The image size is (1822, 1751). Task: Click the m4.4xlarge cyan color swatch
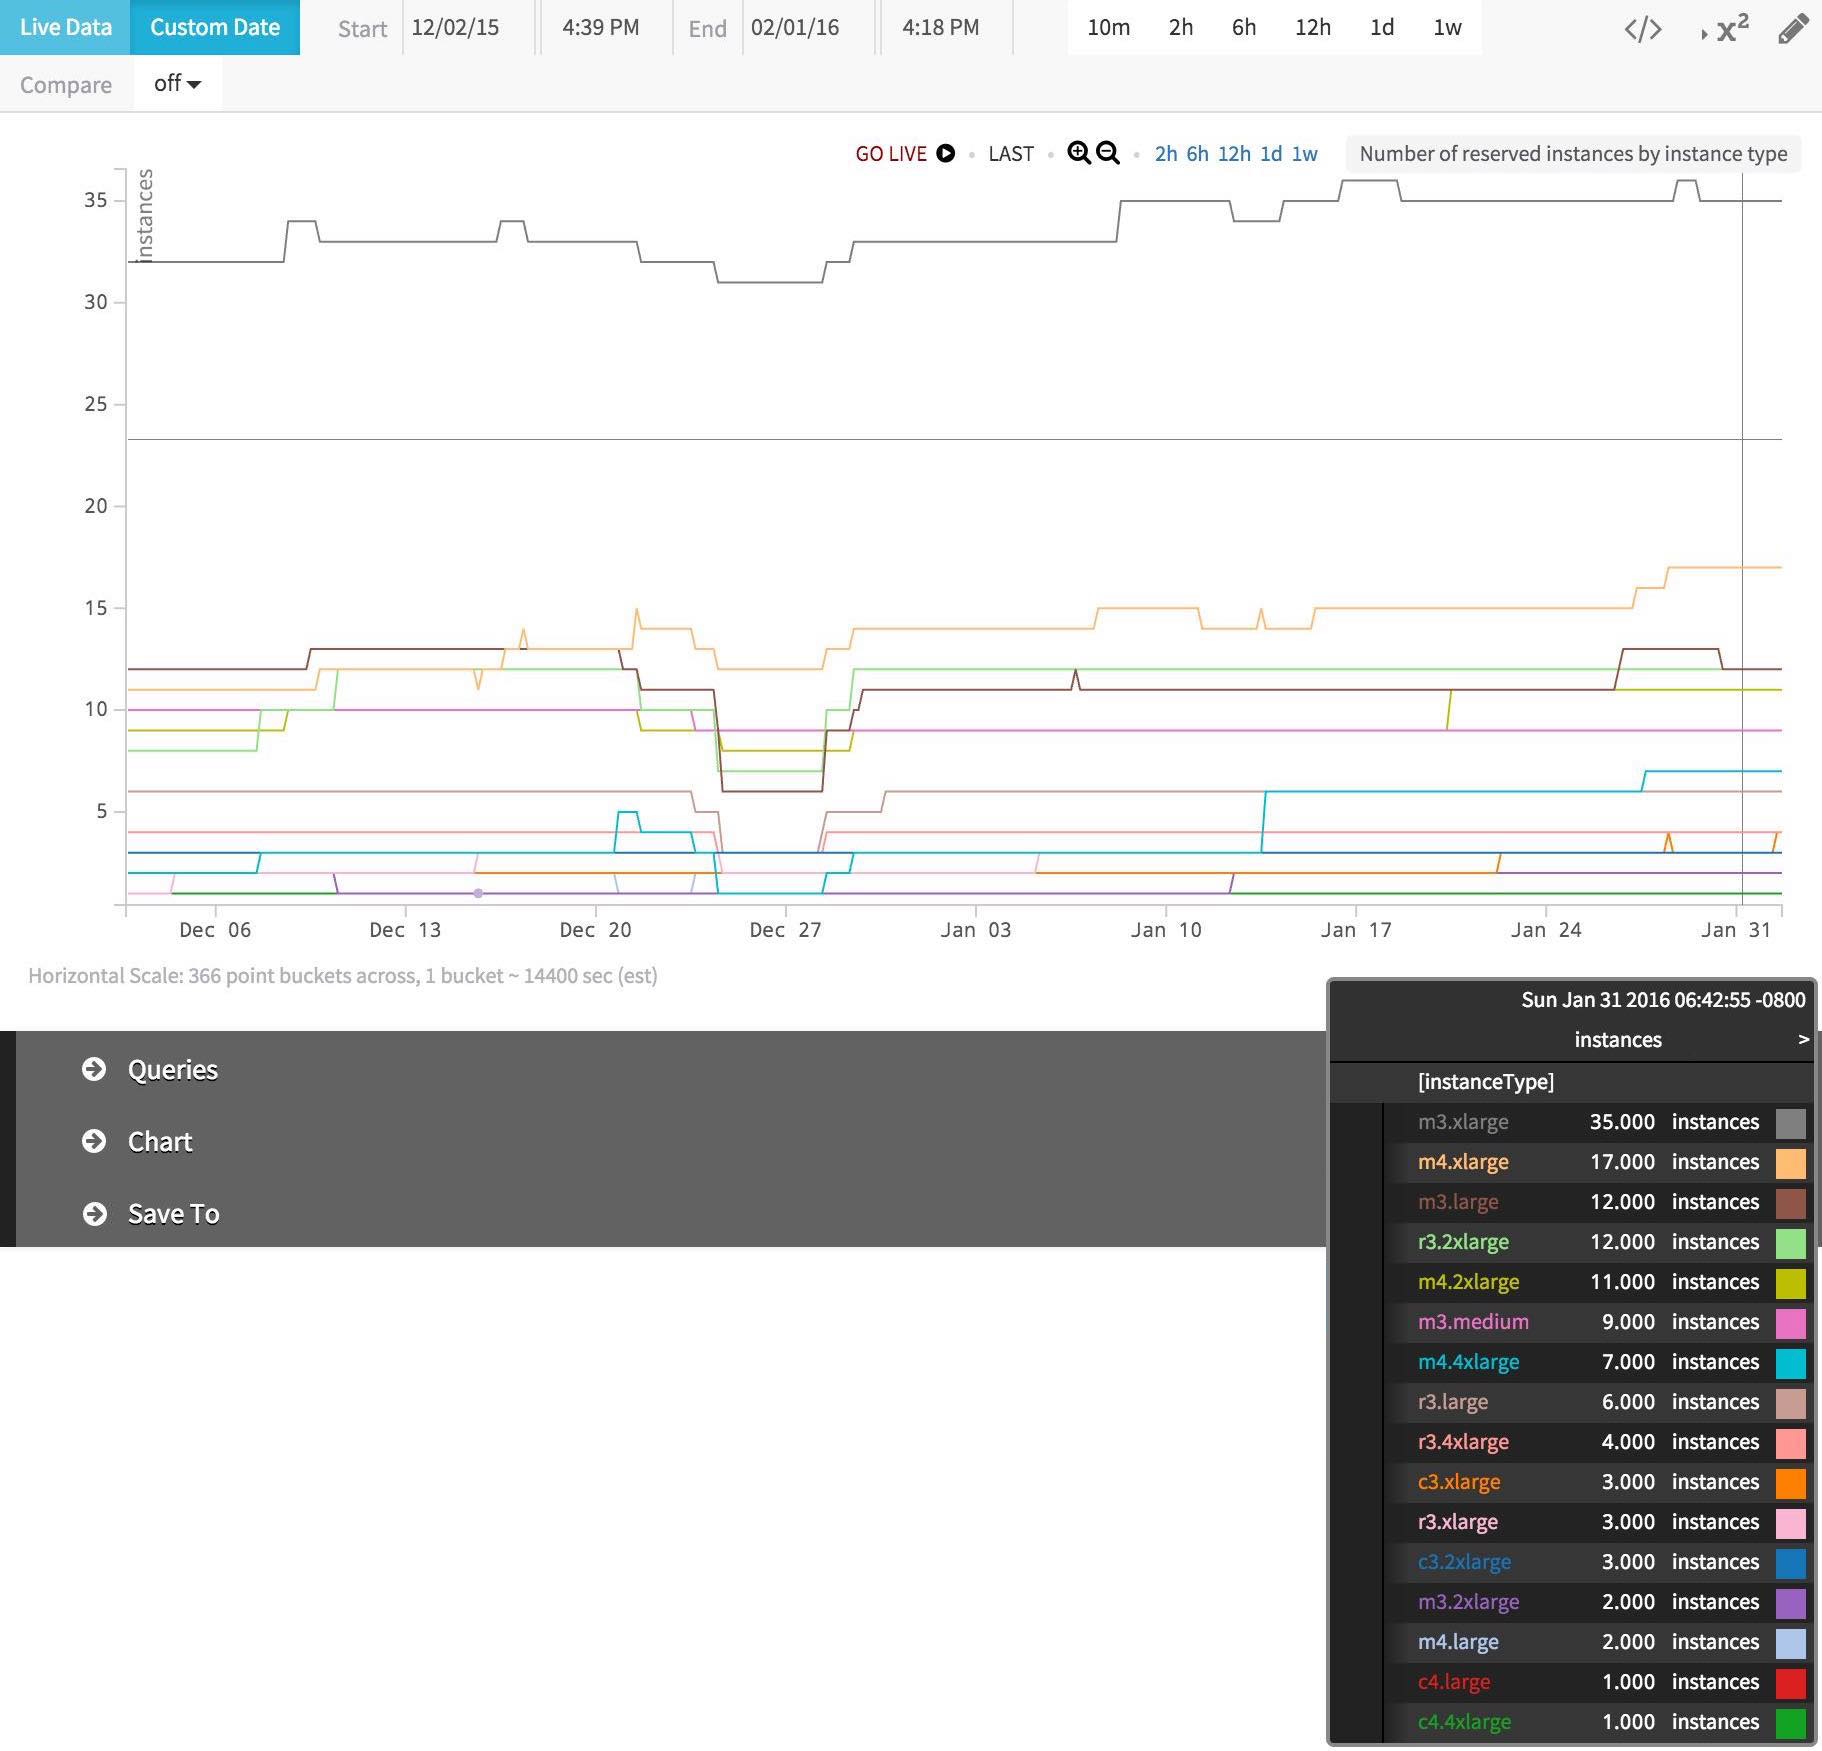coord(1791,1362)
